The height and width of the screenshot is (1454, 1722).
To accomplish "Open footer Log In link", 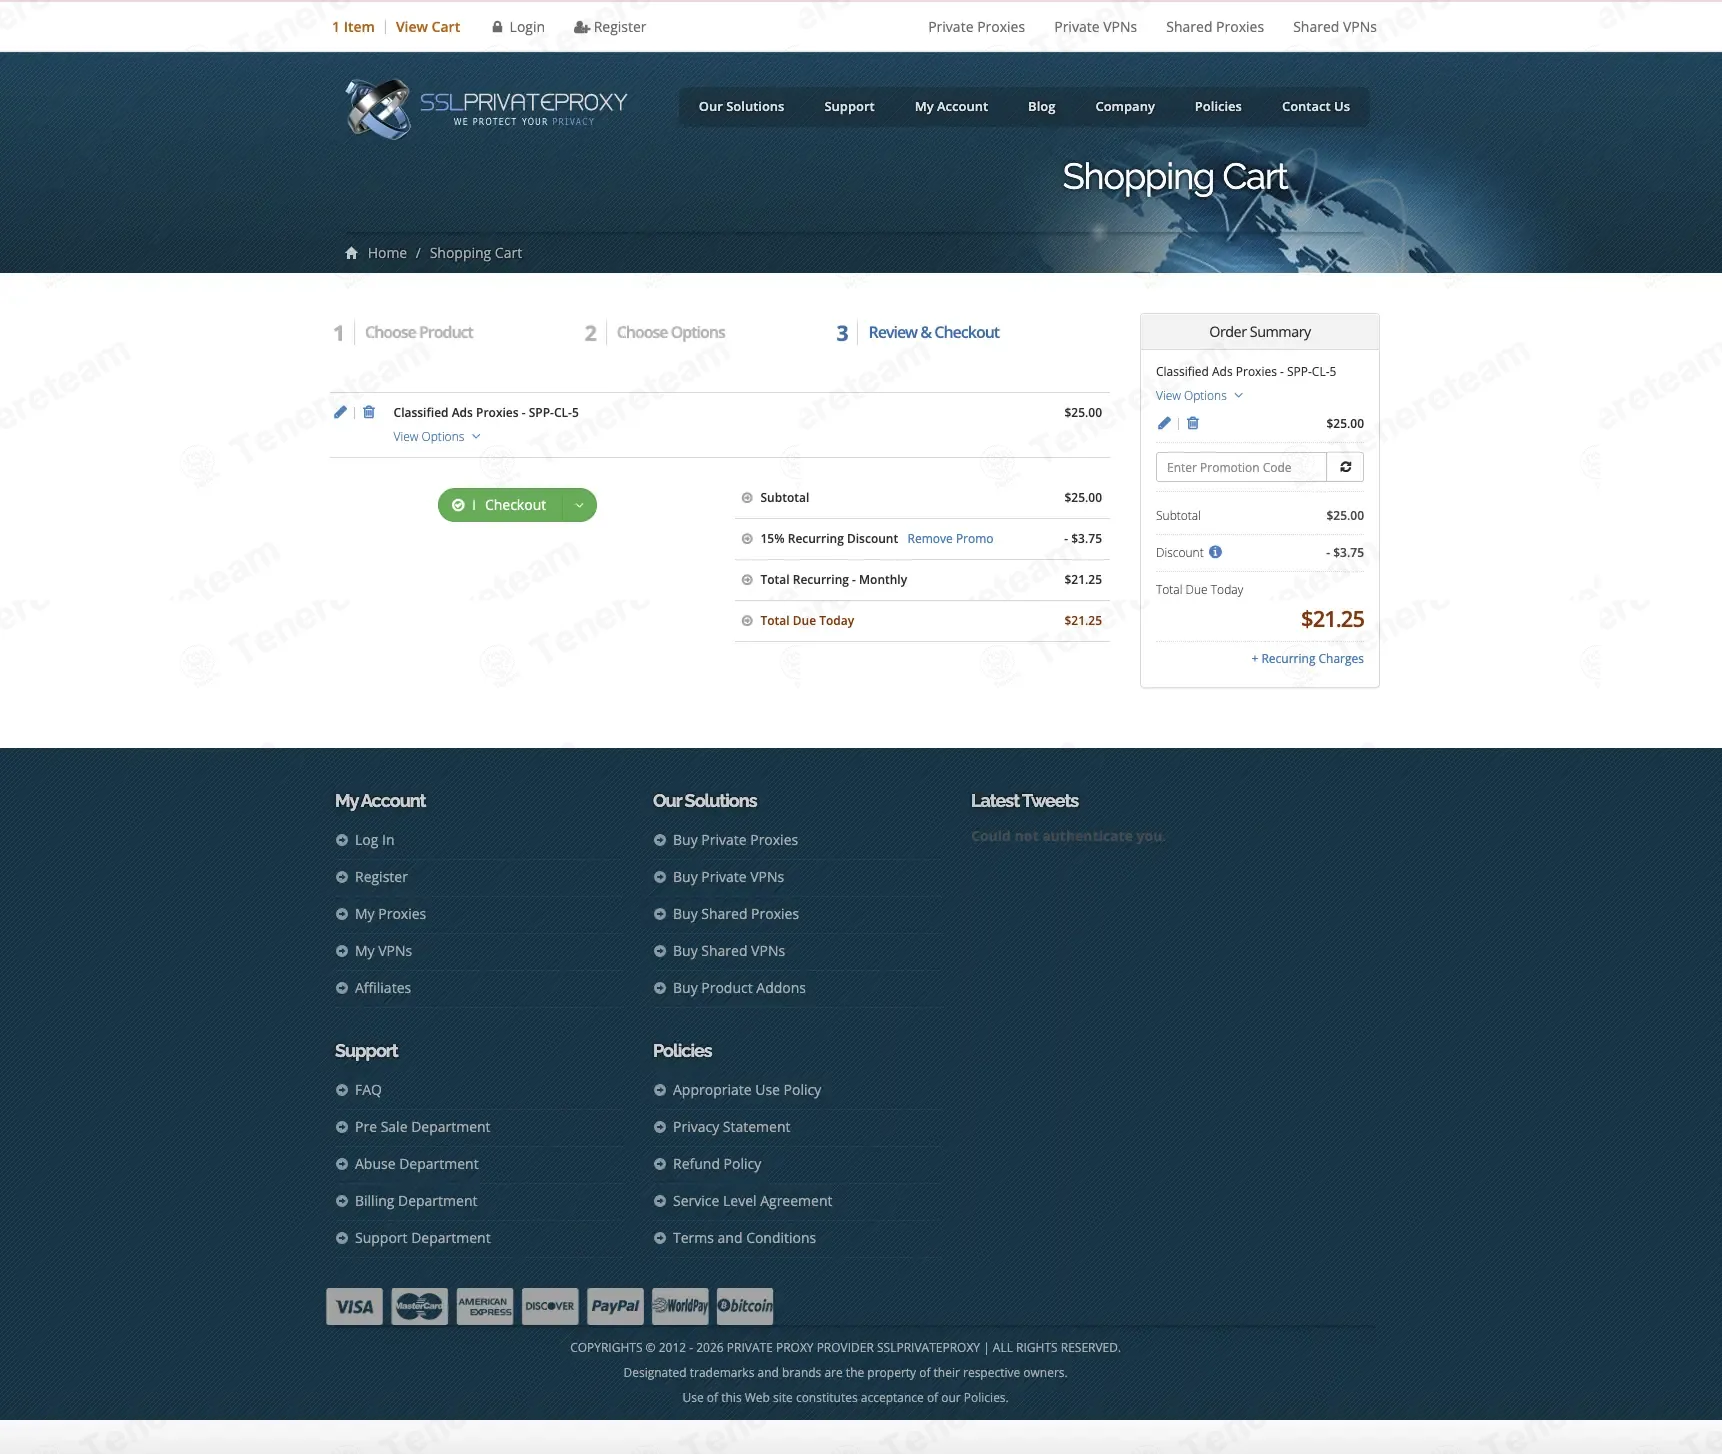I will click(374, 840).
